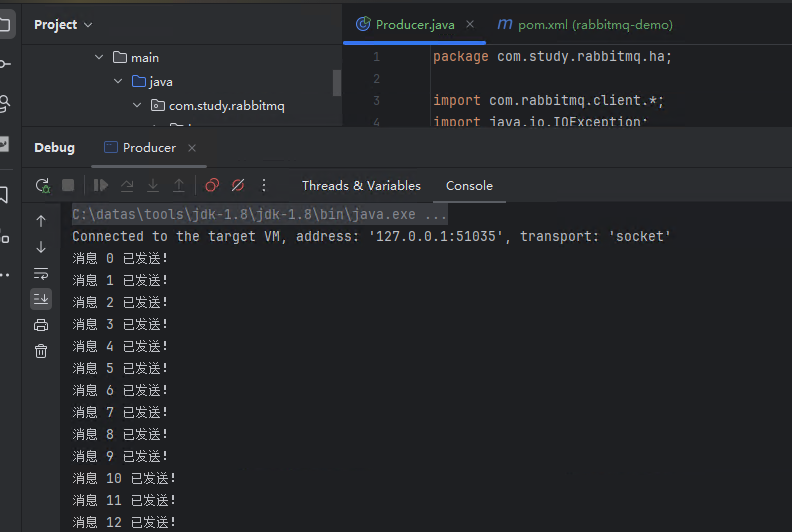The image size is (792, 532).
Task: Open the View Breakpoints dialog
Action: click(x=212, y=185)
